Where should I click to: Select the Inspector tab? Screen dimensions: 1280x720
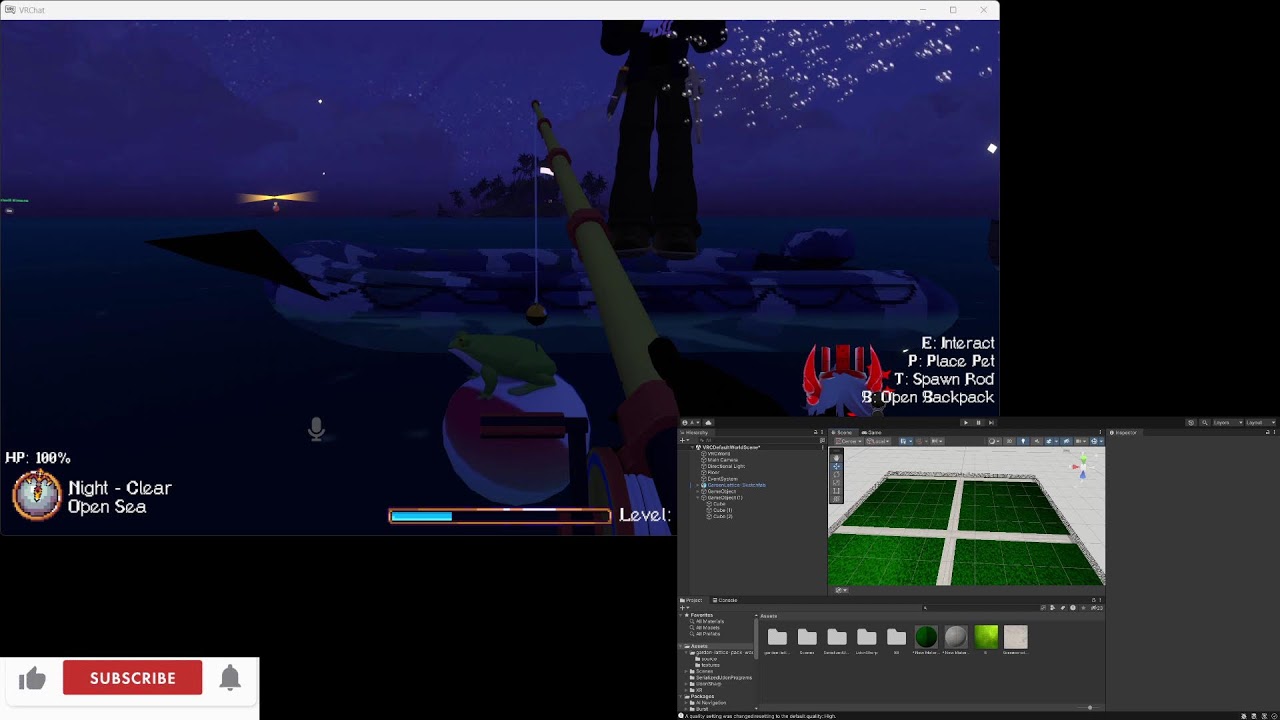(x=1125, y=432)
